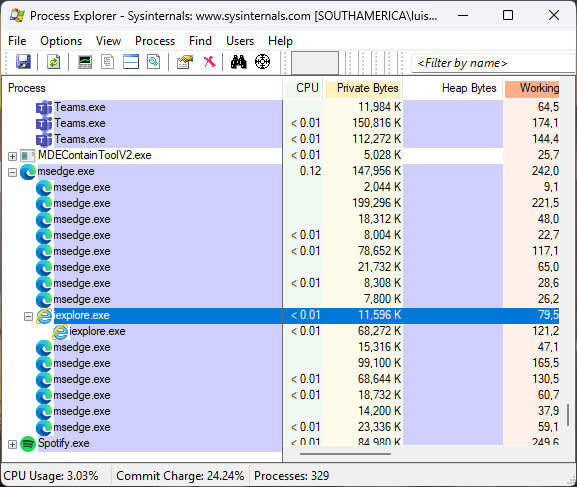Click the vertical scrollbar thumb at right edge
This screenshot has height=487, width=577.
(x=568, y=414)
